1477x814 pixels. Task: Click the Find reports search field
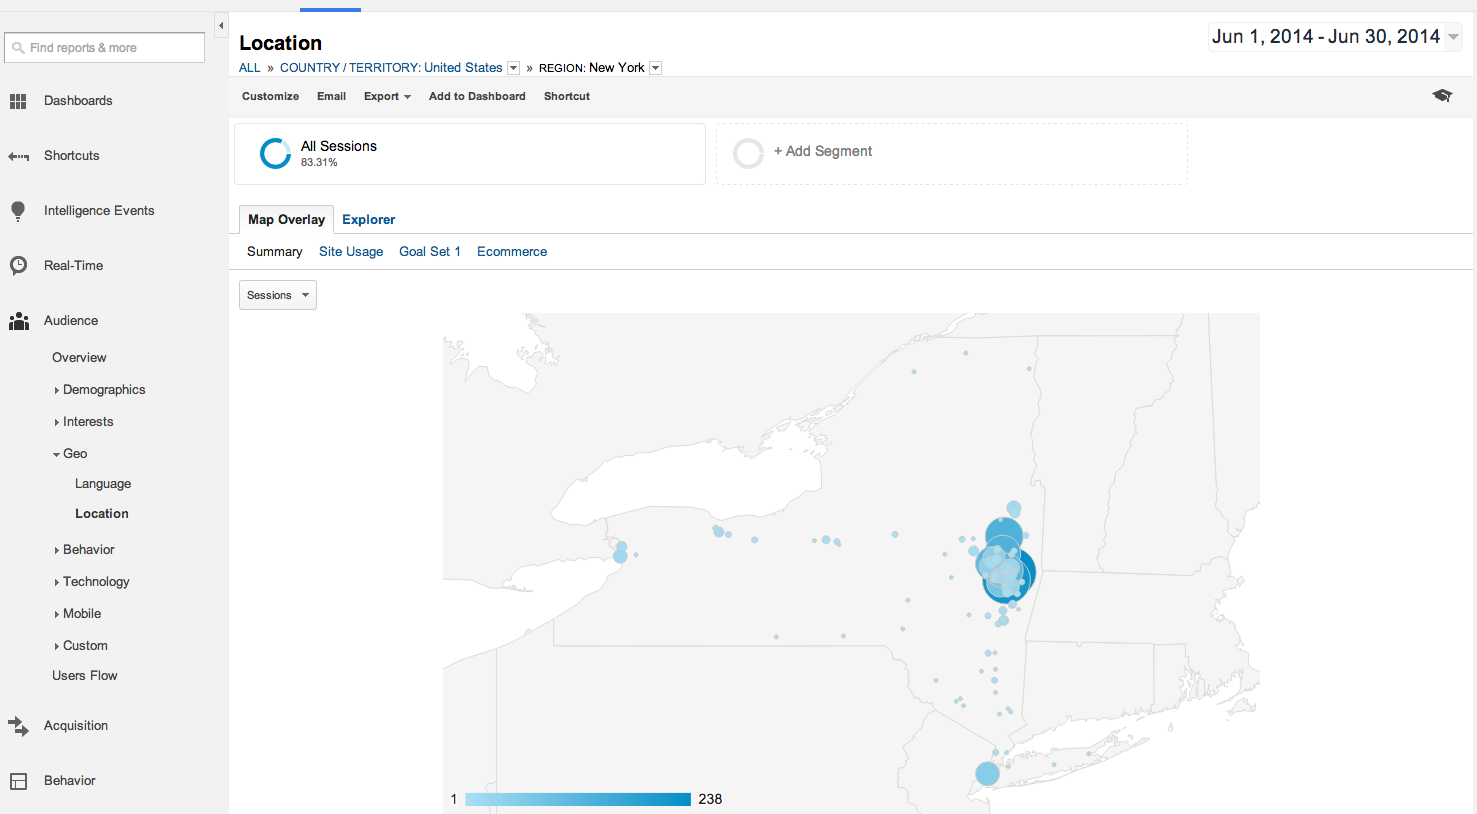coord(105,48)
